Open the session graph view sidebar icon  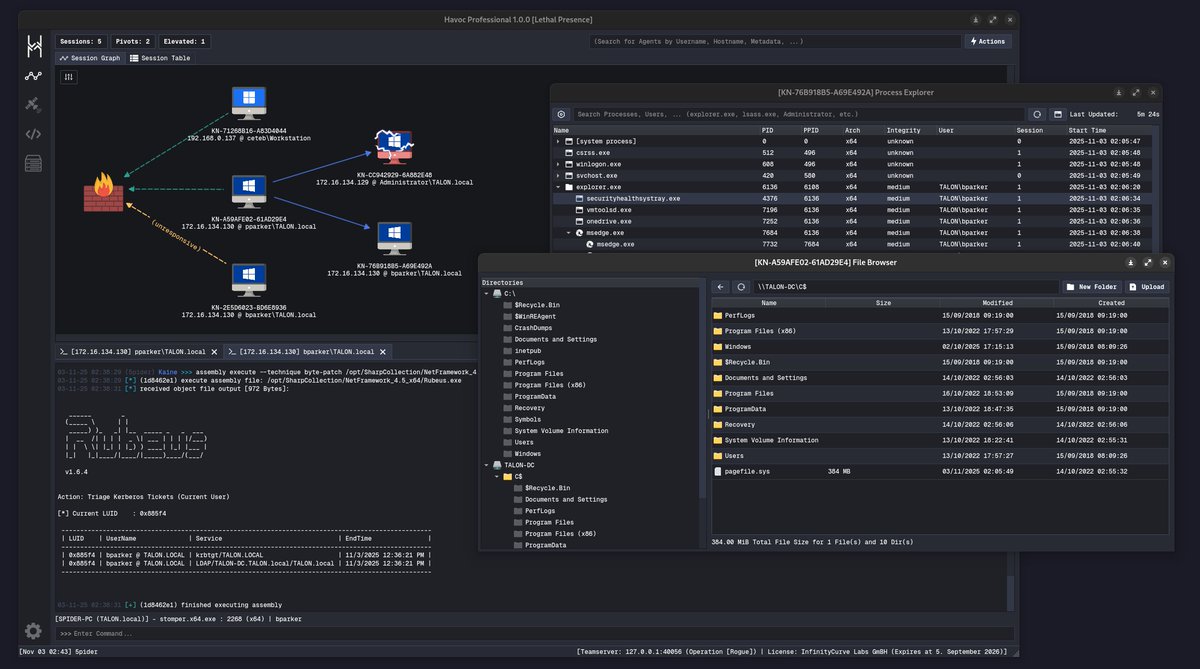click(34, 75)
